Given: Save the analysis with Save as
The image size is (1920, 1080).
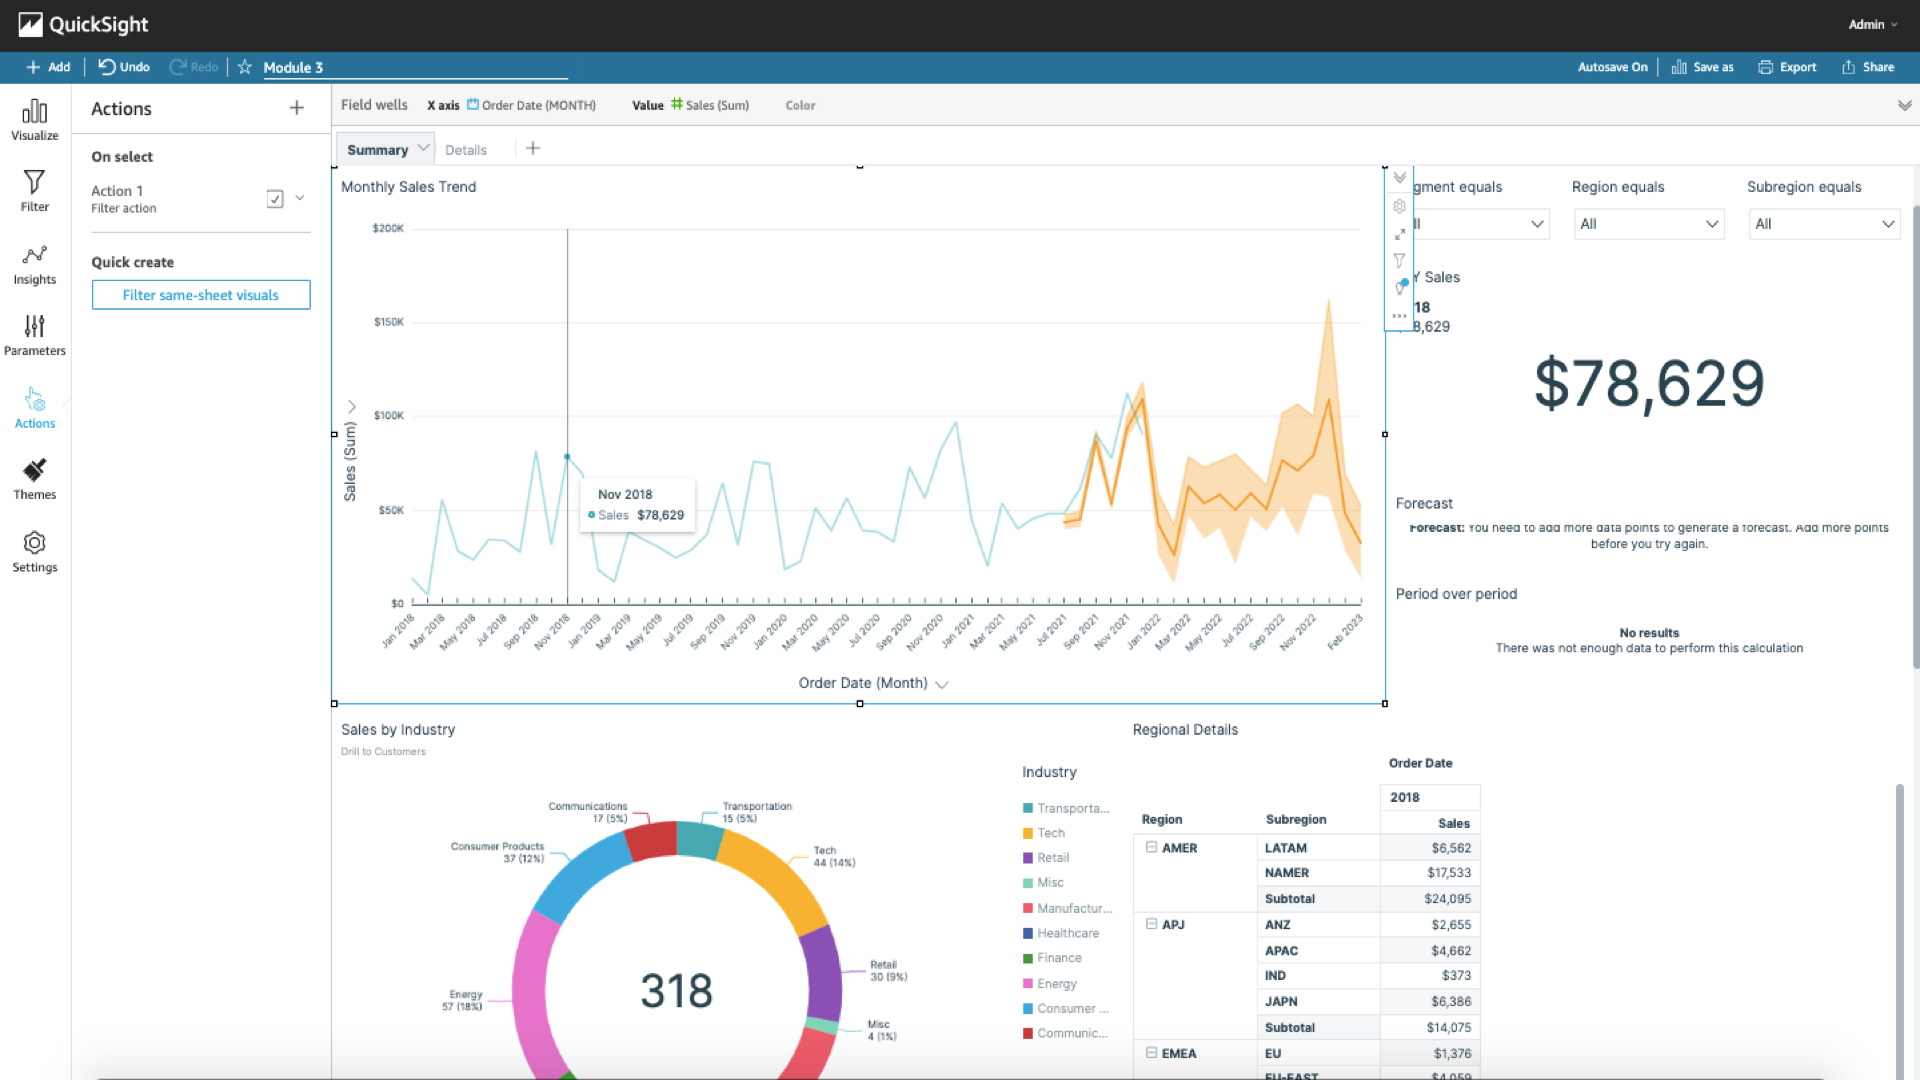Looking at the screenshot, I should [x=1702, y=67].
